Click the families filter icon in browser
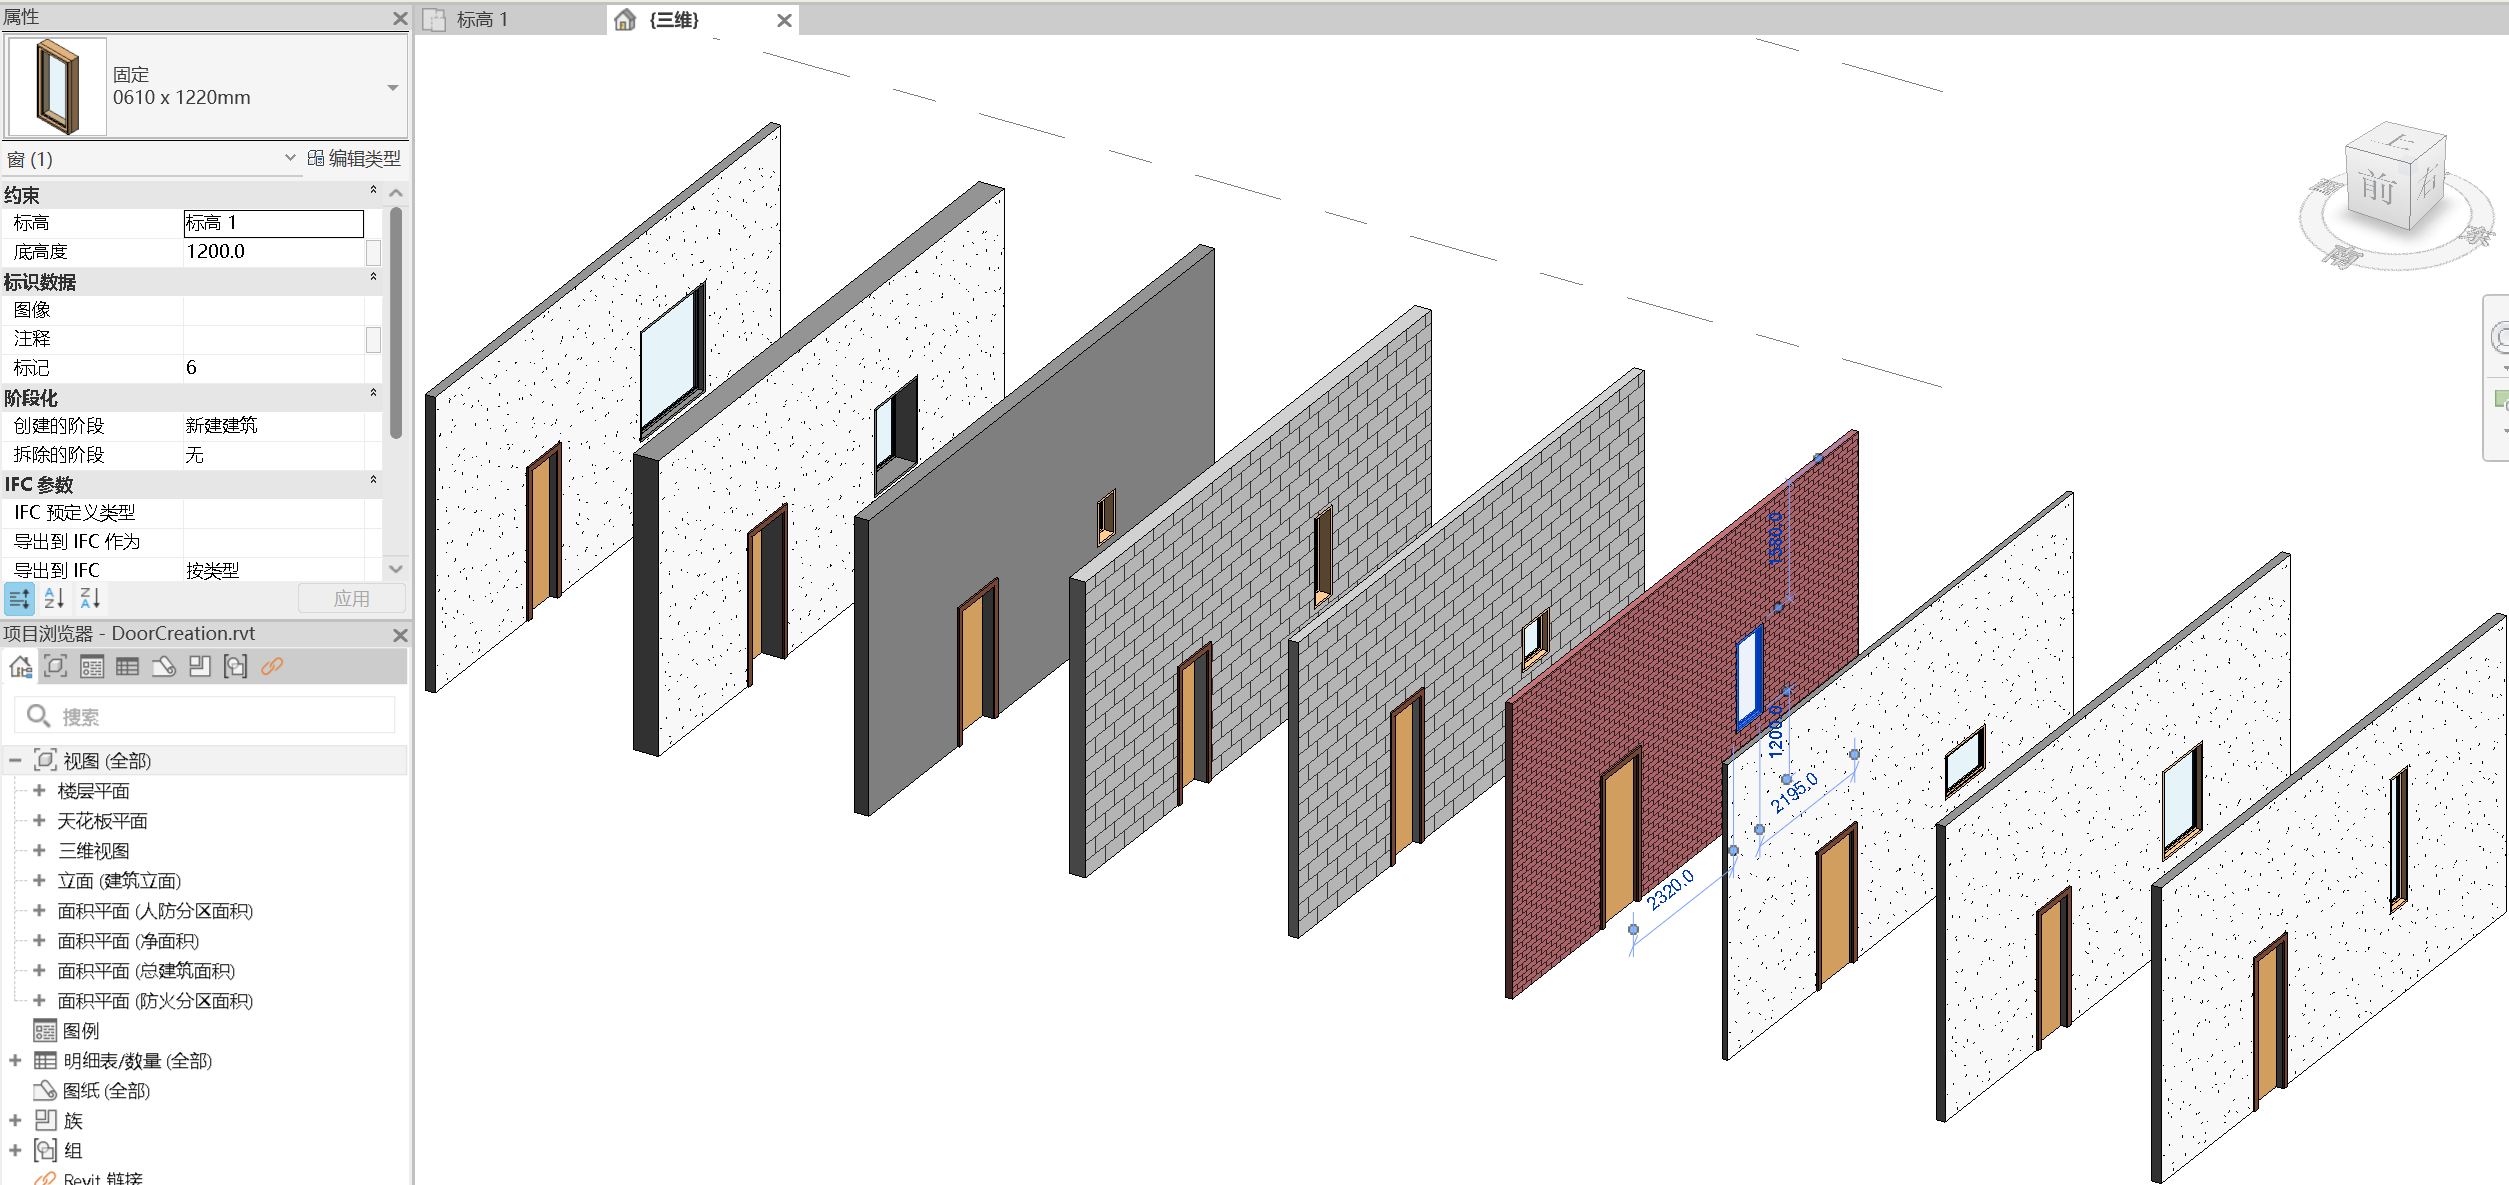 (x=200, y=666)
